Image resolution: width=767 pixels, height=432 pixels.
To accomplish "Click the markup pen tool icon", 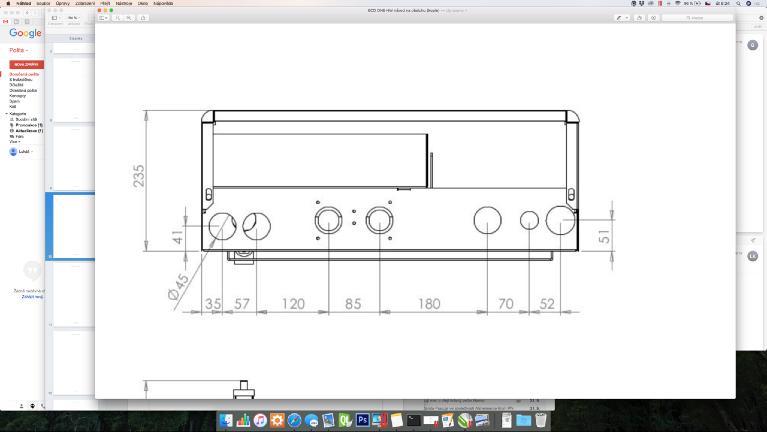I will coord(619,18).
